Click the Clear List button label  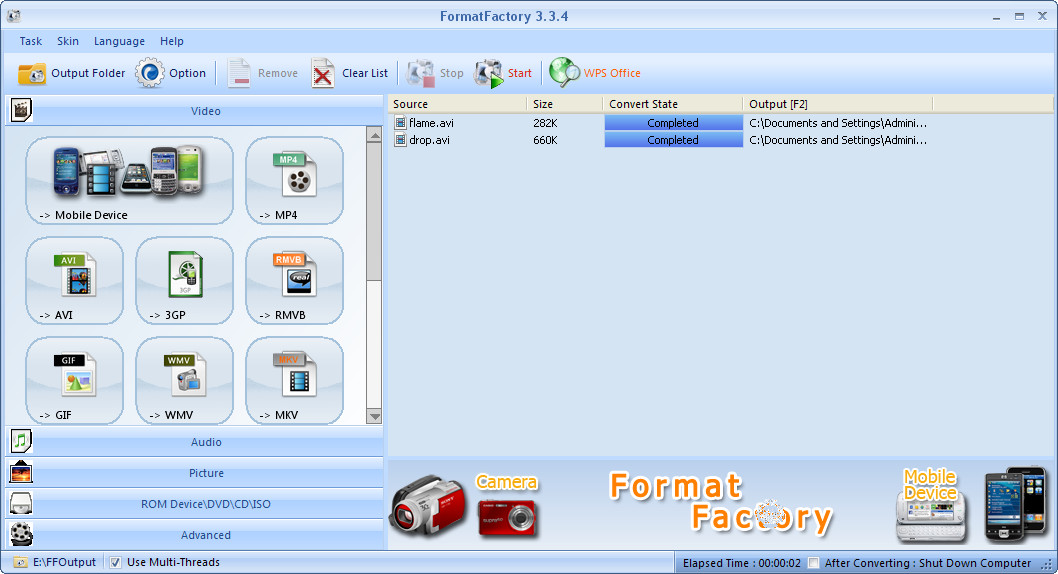(x=365, y=73)
